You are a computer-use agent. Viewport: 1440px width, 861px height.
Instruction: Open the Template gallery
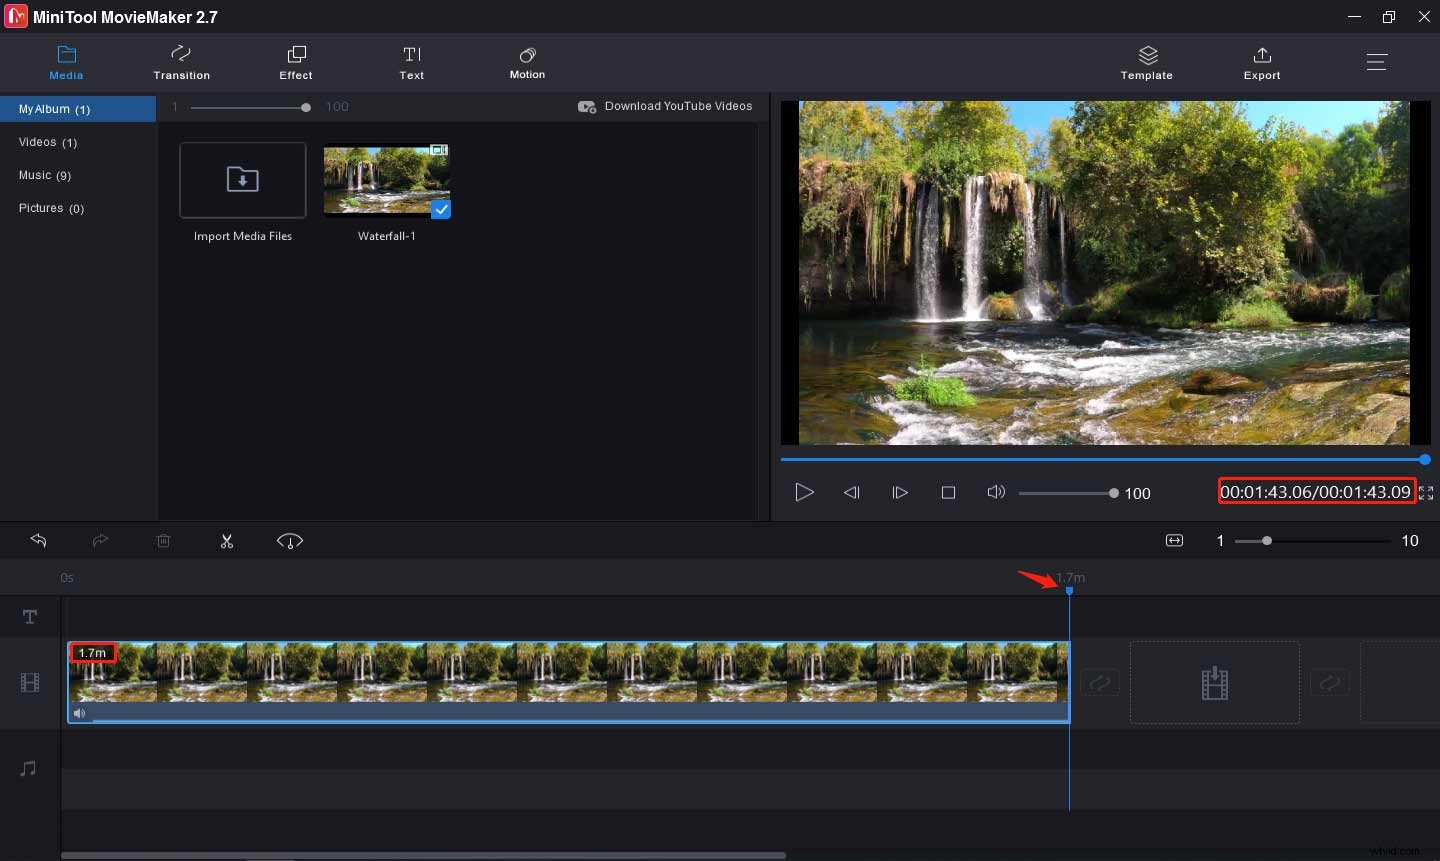[x=1146, y=62]
